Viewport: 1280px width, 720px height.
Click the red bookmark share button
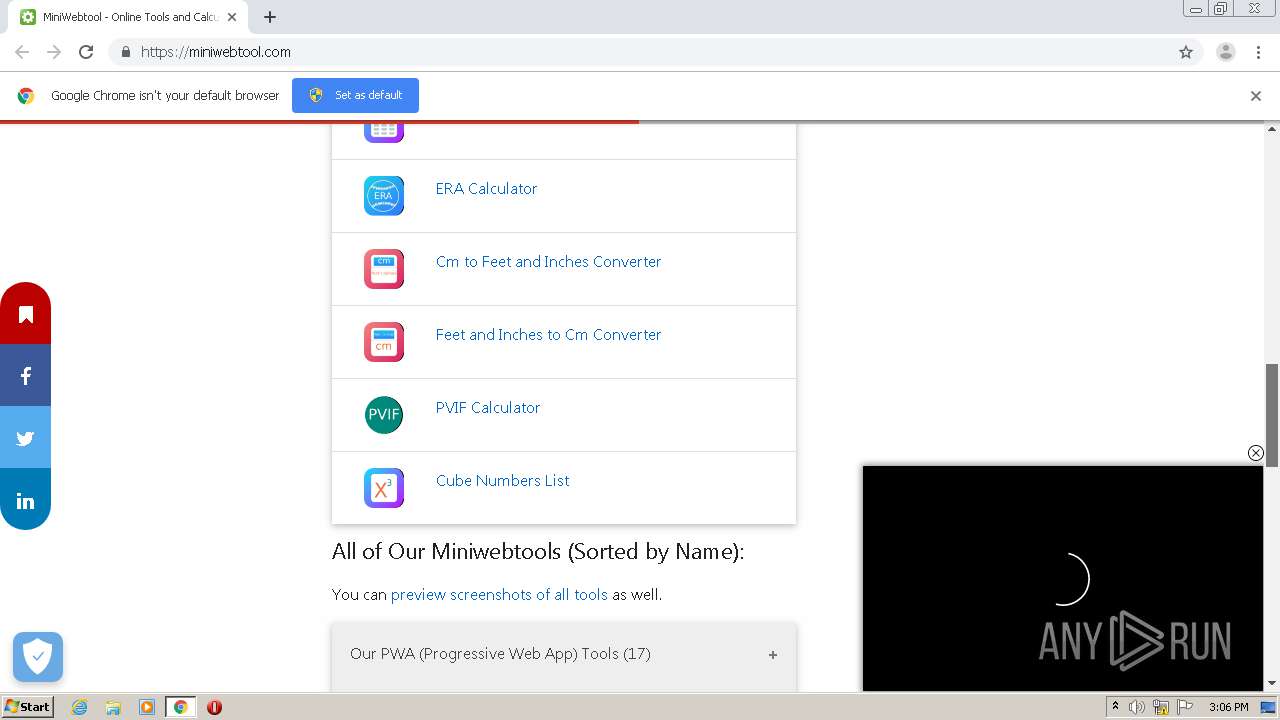pos(25,314)
